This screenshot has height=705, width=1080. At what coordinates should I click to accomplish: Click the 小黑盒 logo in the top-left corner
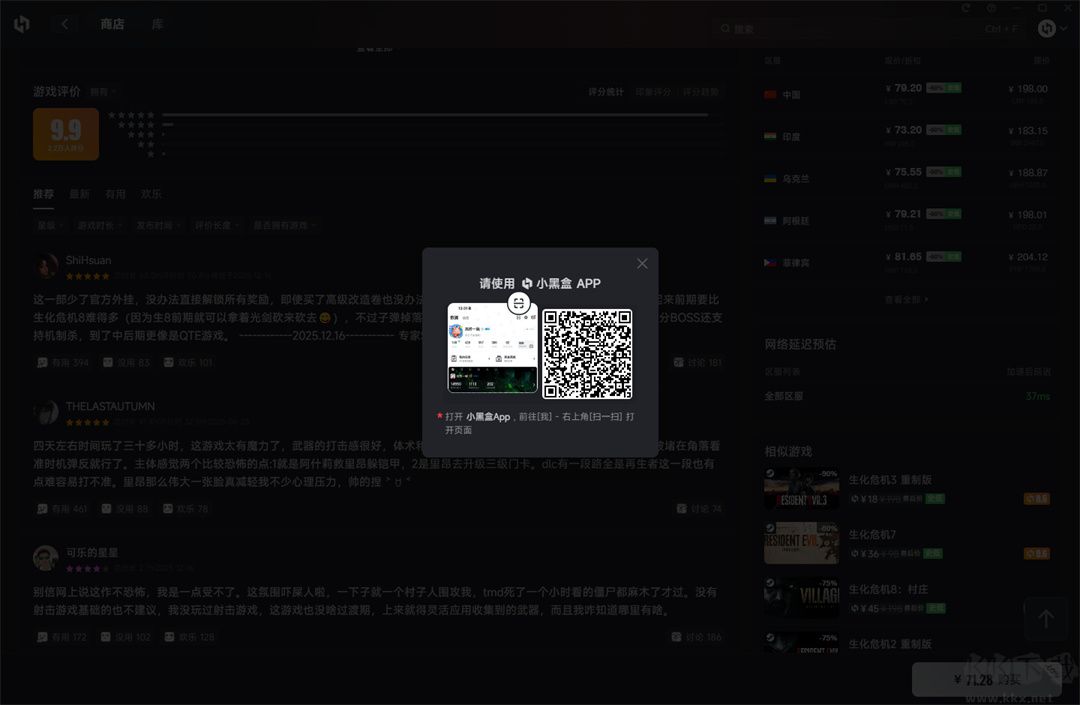pyautogui.click(x=22, y=25)
